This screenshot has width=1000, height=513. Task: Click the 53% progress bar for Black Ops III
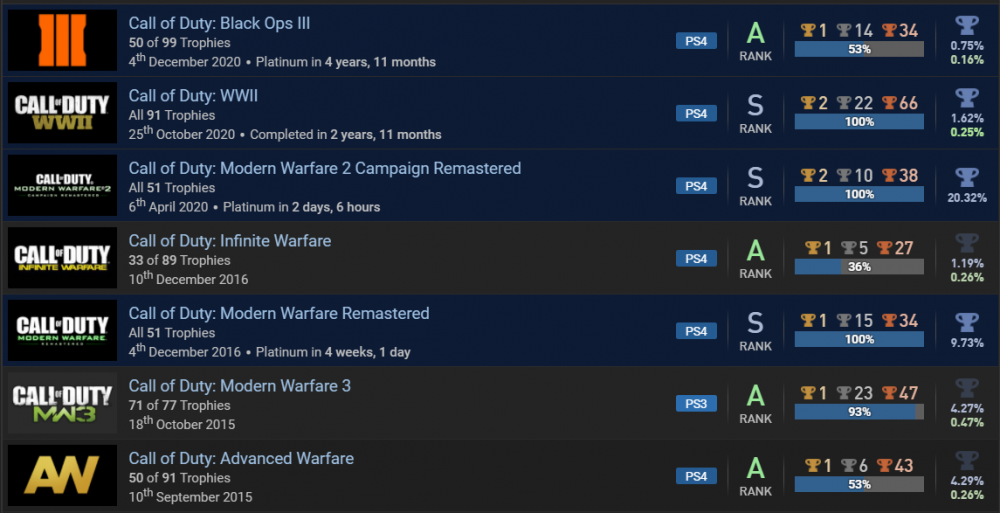859,49
